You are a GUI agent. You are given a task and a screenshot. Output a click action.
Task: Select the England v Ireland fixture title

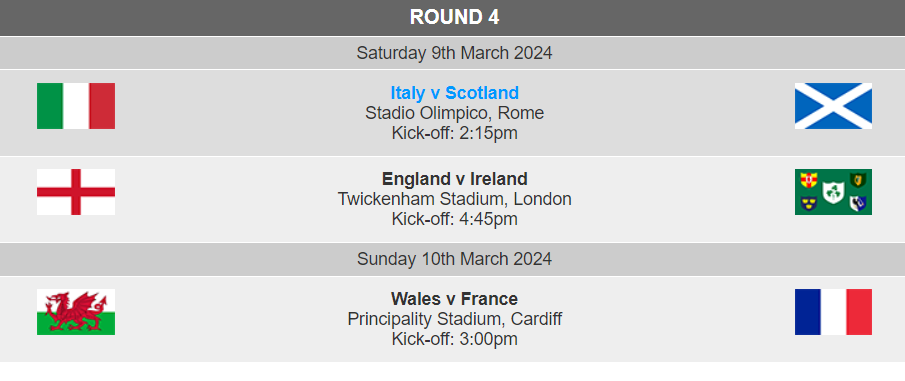coord(454,179)
